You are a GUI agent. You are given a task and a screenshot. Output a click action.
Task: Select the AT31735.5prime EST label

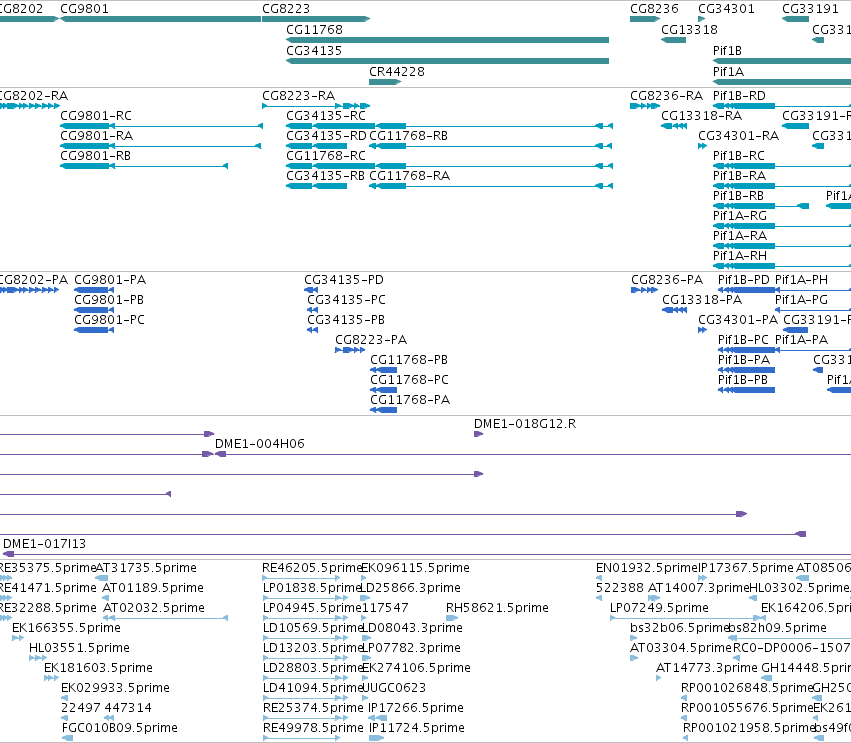tap(146, 568)
